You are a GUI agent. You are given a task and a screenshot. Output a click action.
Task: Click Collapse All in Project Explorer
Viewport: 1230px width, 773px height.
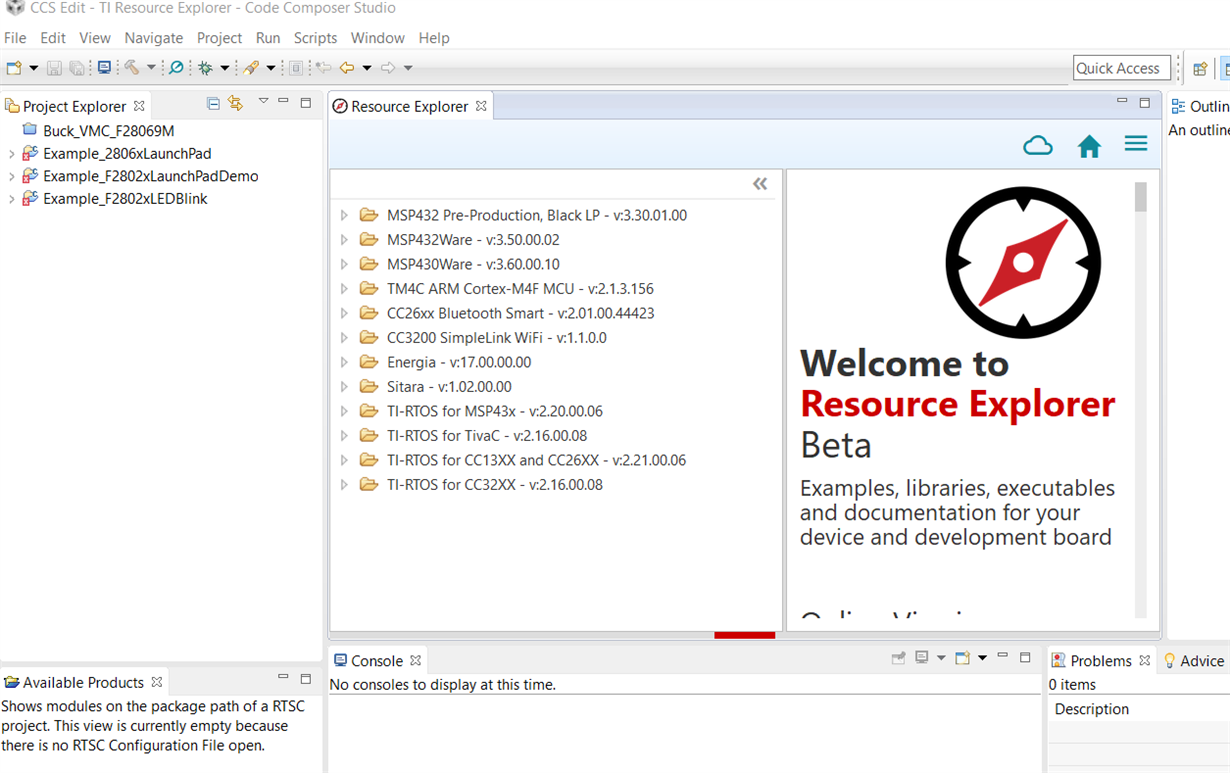[213, 103]
